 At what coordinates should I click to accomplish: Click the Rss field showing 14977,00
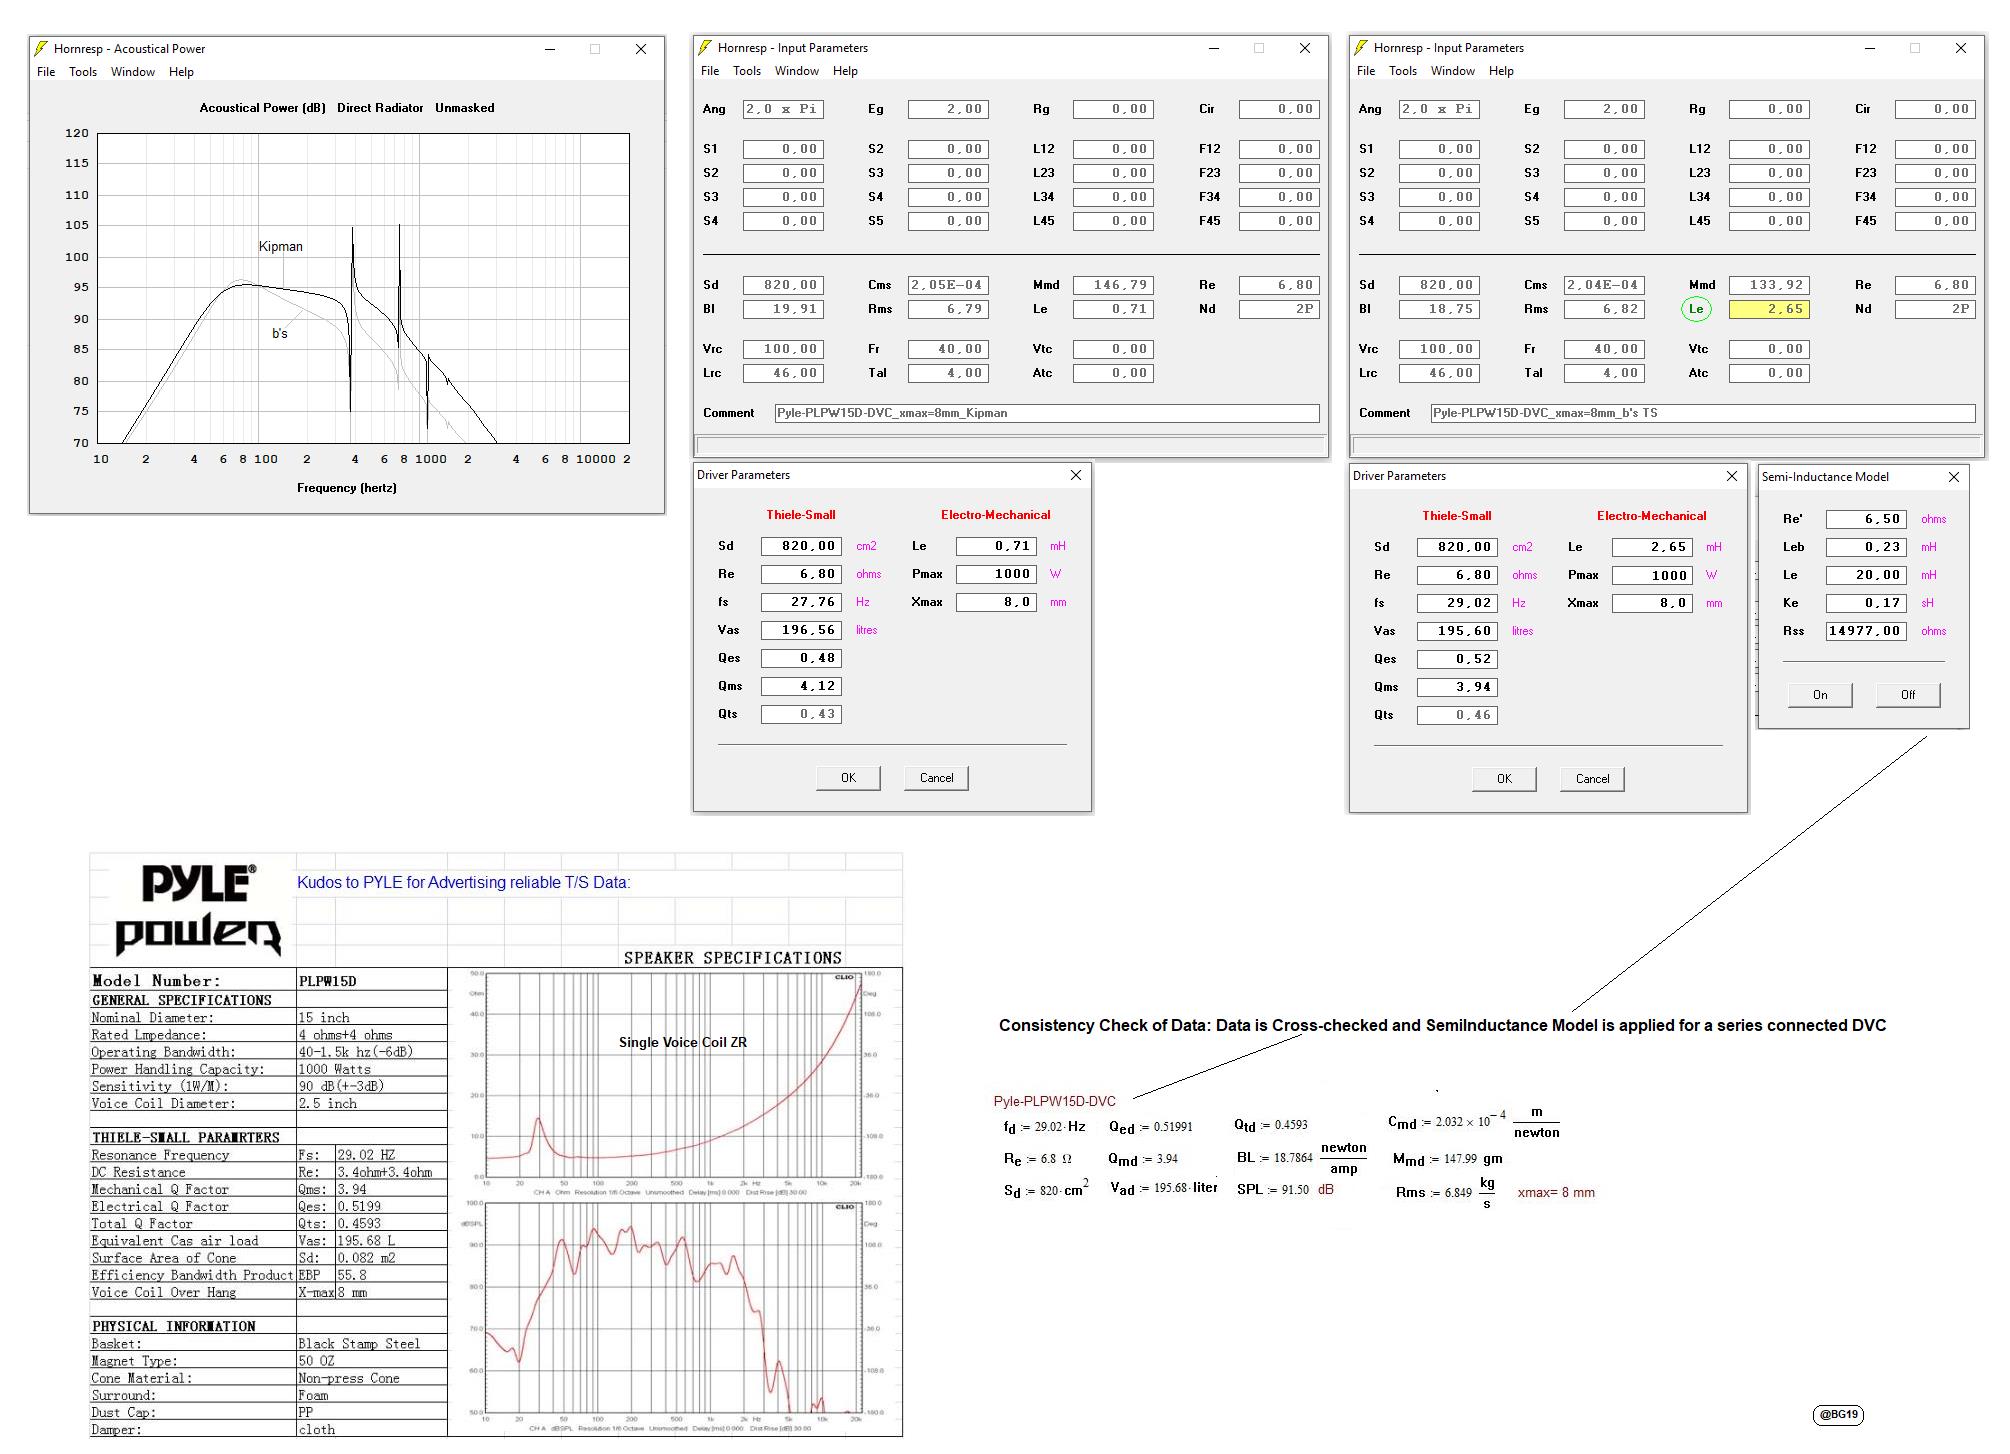point(1866,631)
